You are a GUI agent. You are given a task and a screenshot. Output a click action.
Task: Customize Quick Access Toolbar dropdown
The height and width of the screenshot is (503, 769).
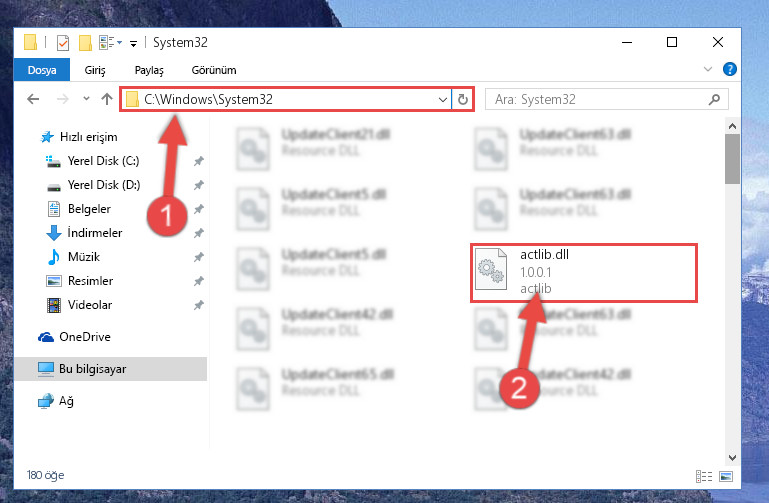point(133,44)
